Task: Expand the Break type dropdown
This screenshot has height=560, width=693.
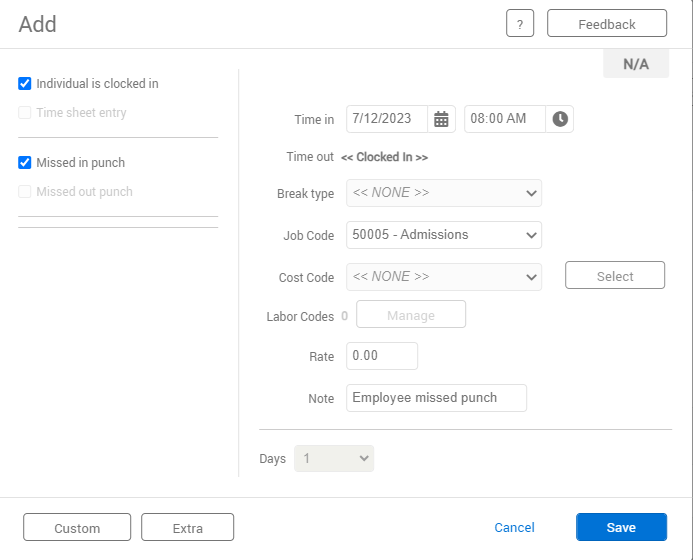Action: pos(443,193)
